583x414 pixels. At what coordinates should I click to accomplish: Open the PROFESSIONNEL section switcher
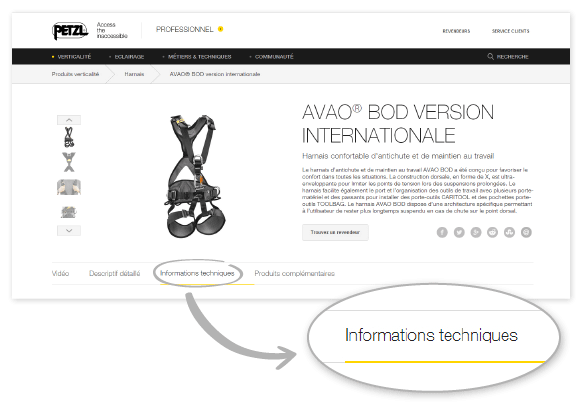tap(189, 29)
